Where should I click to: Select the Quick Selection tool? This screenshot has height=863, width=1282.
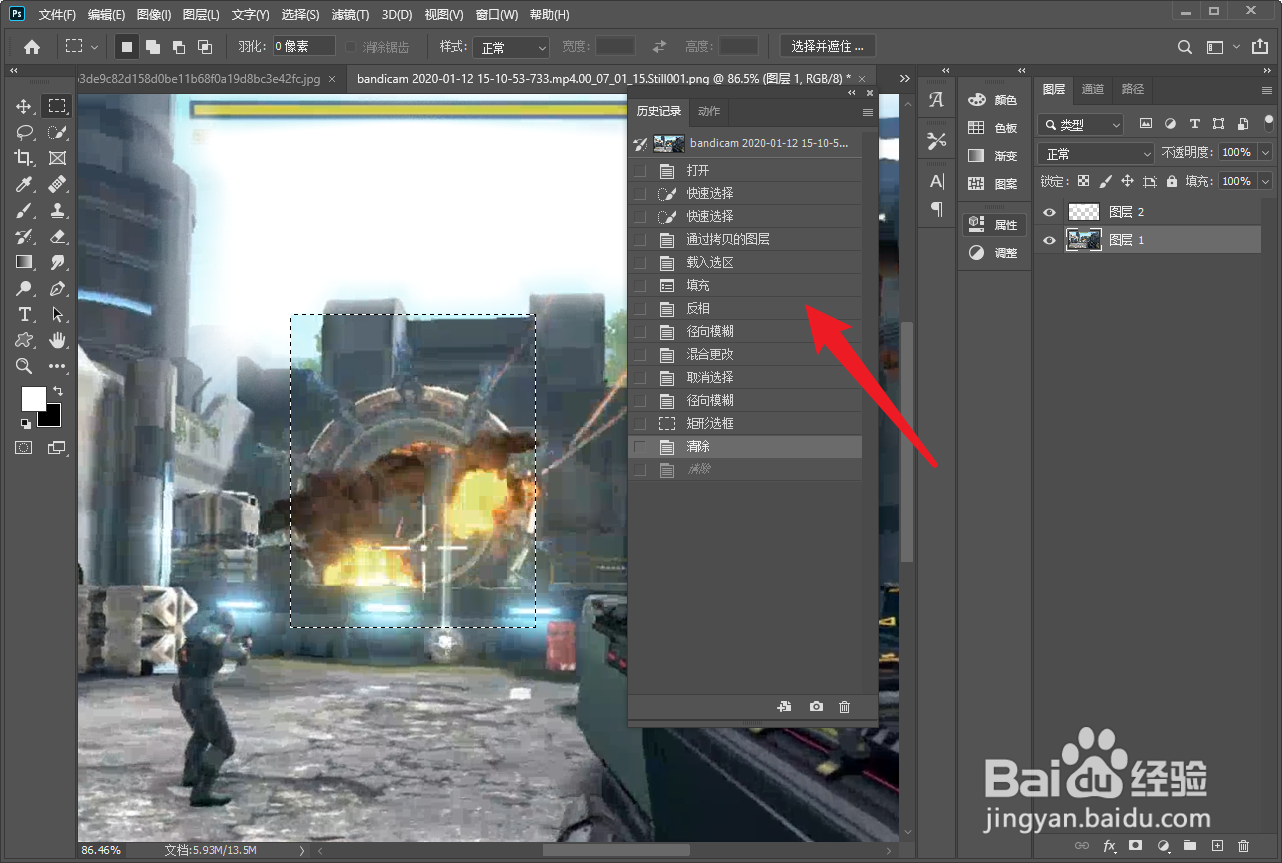pyautogui.click(x=58, y=132)
